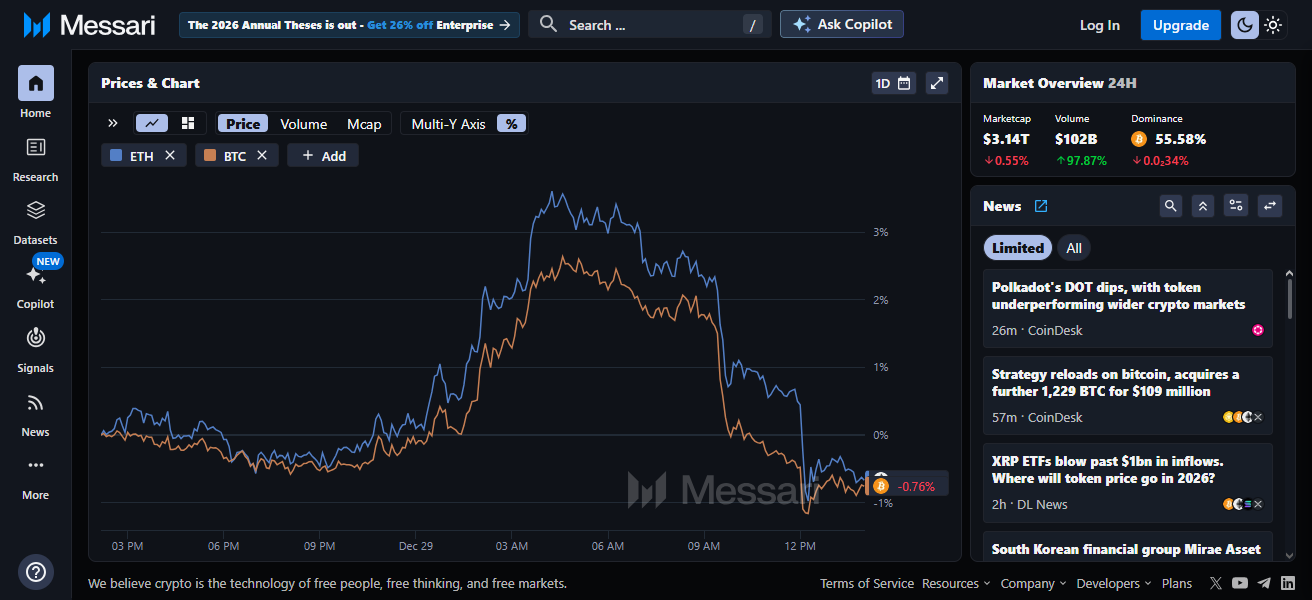1312x600 pixels.
Task: Expand the chart to fullscreen
Action: coord(936,83)
